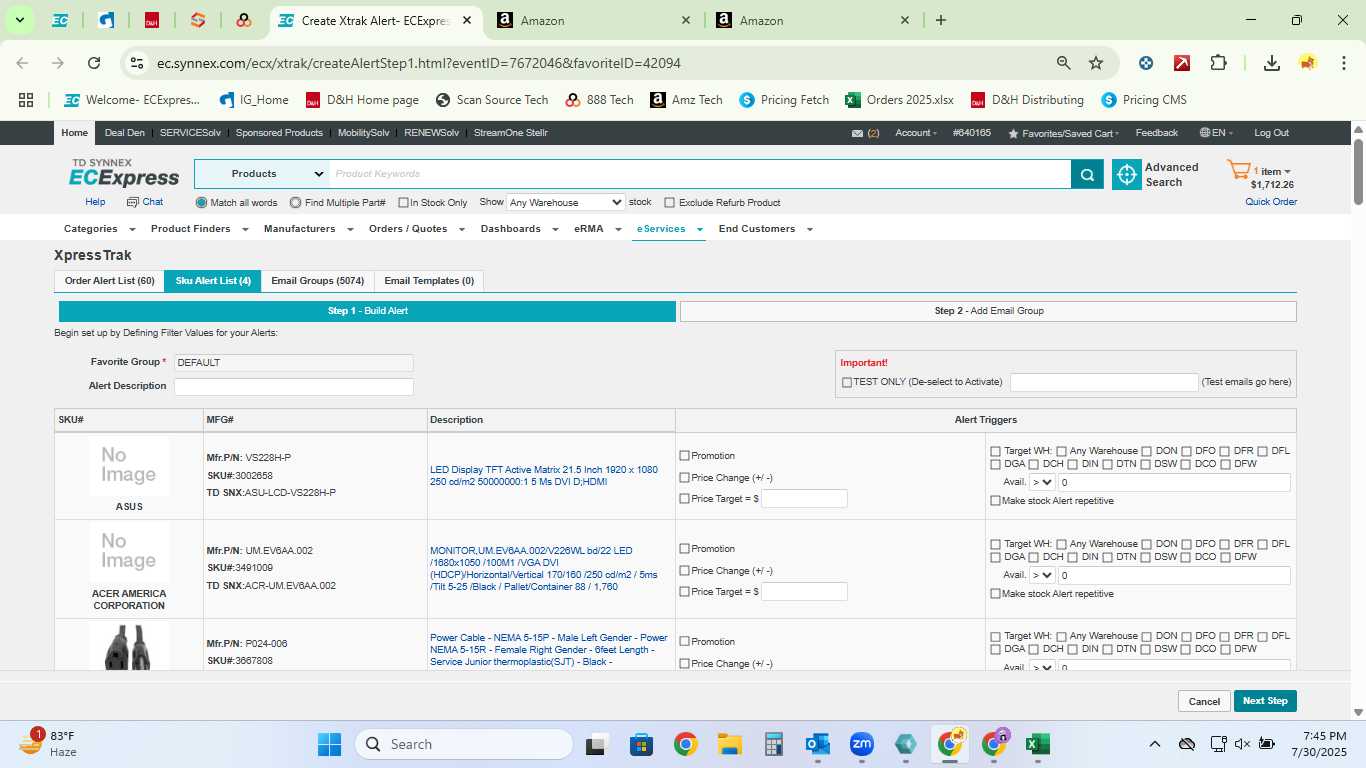Open File Explorer from taskbar

point(729,744)
